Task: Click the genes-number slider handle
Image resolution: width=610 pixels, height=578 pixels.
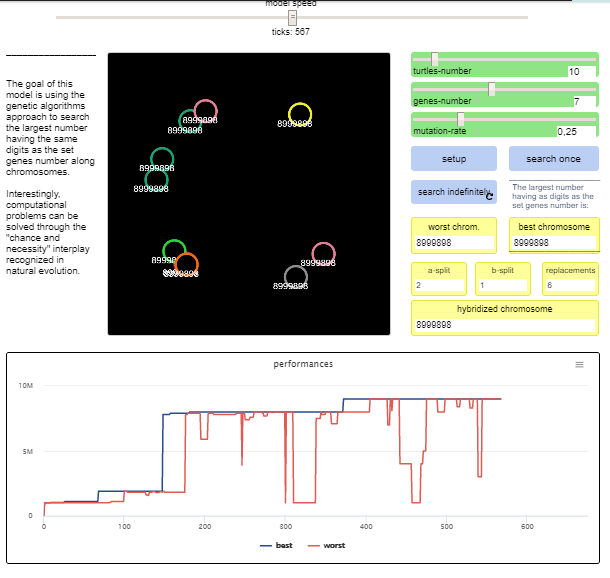Action: pos(492,89)
